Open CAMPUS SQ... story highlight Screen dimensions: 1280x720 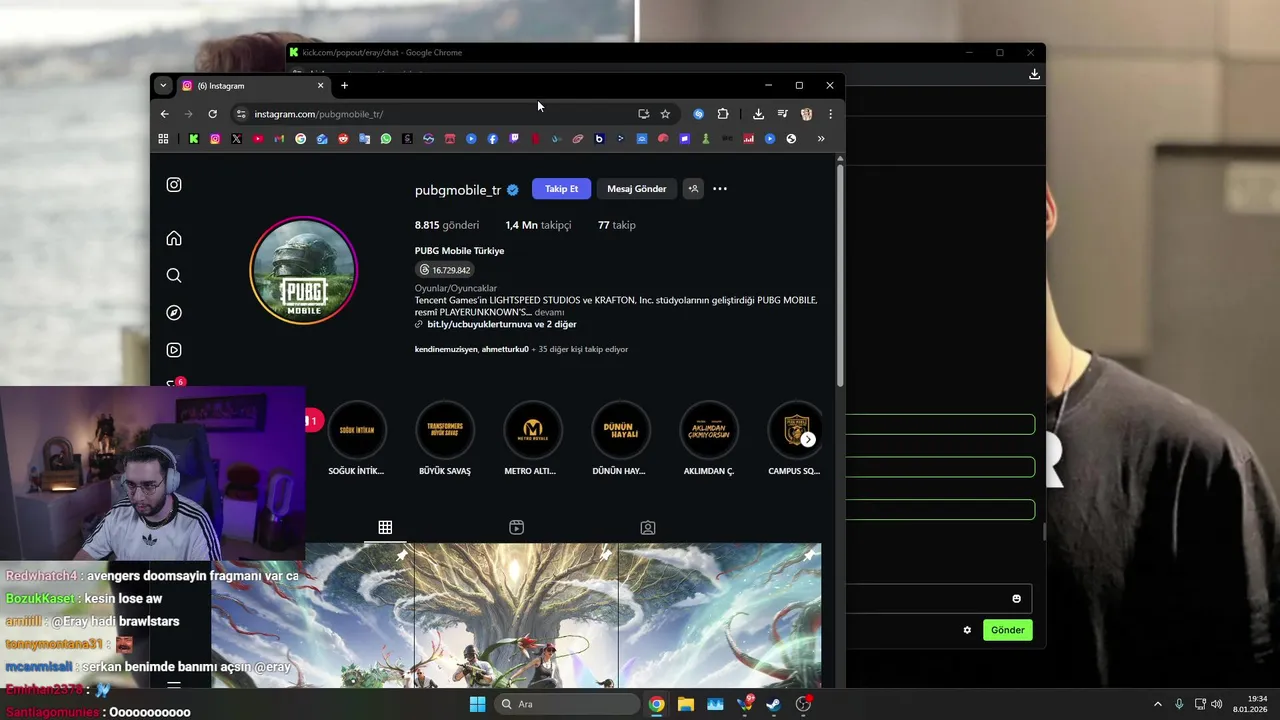coord(794,438)
